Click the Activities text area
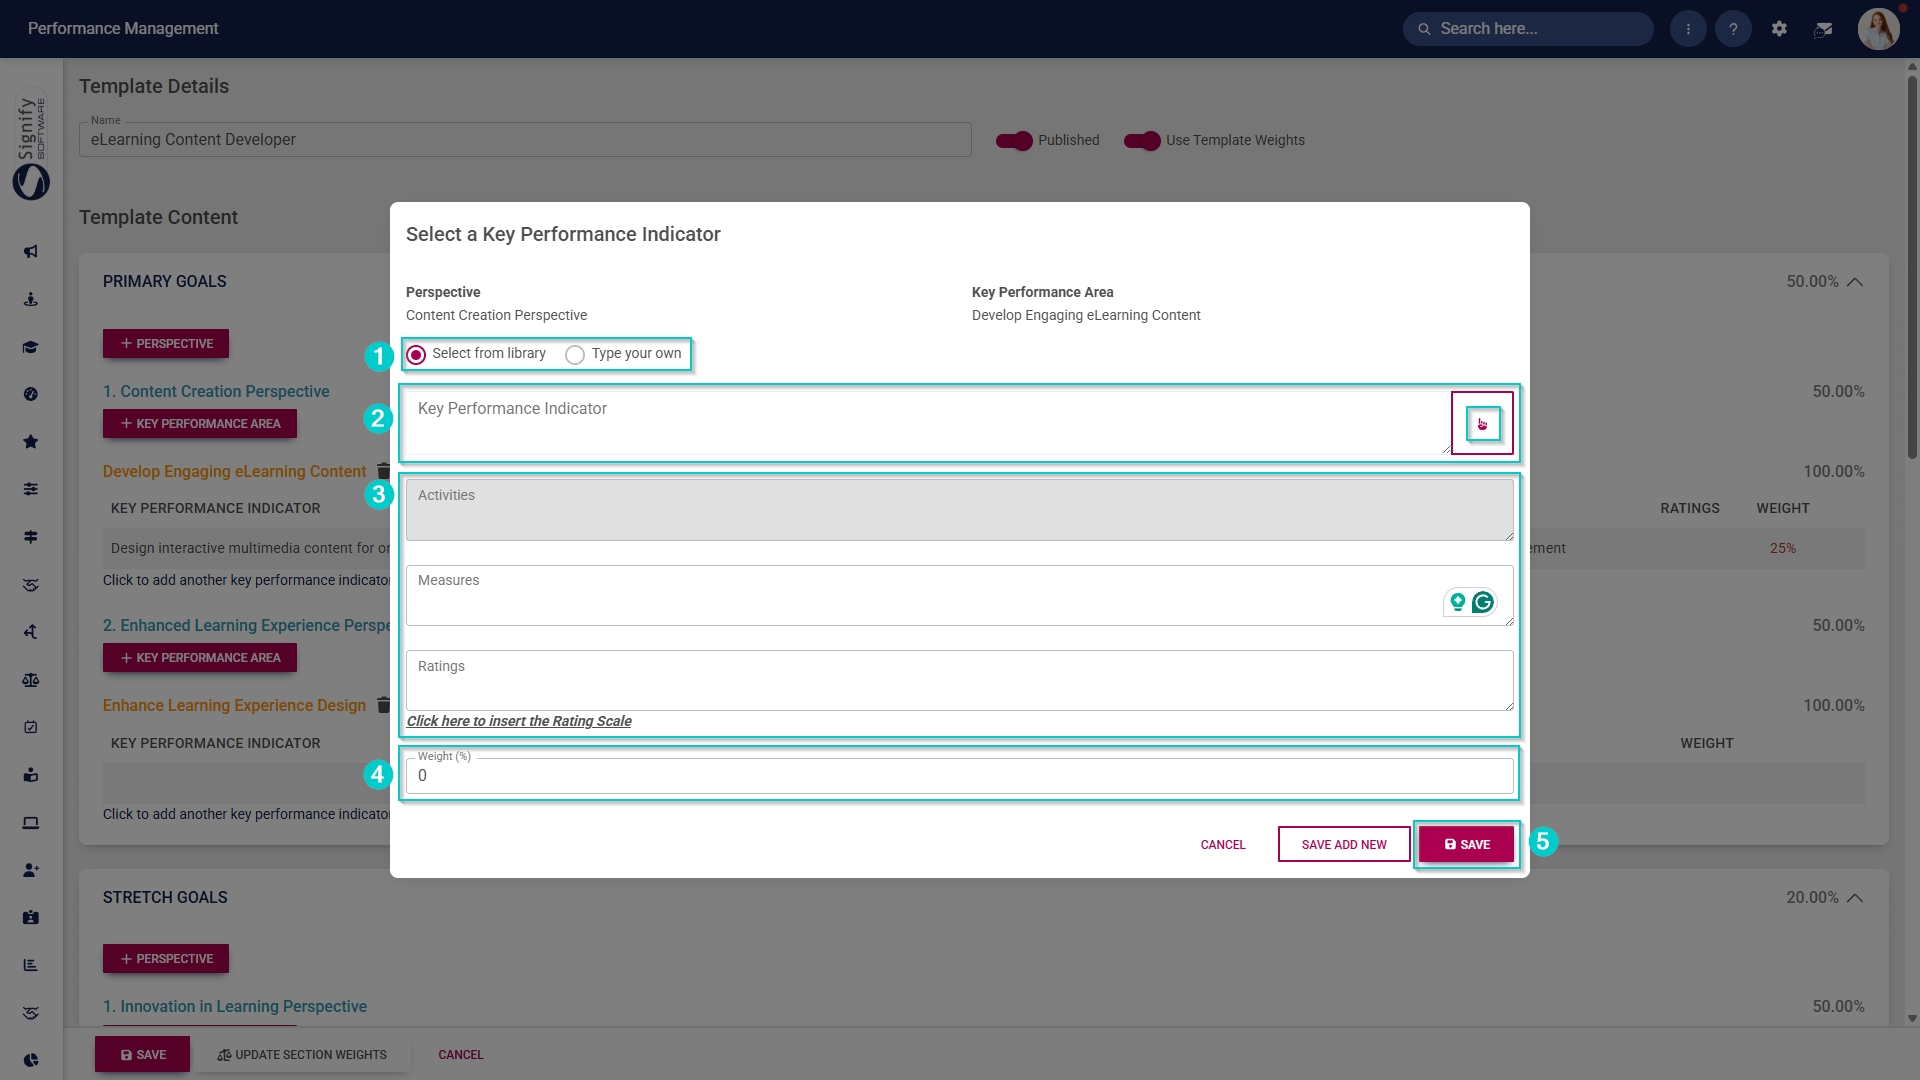 (x=960, y=510)
